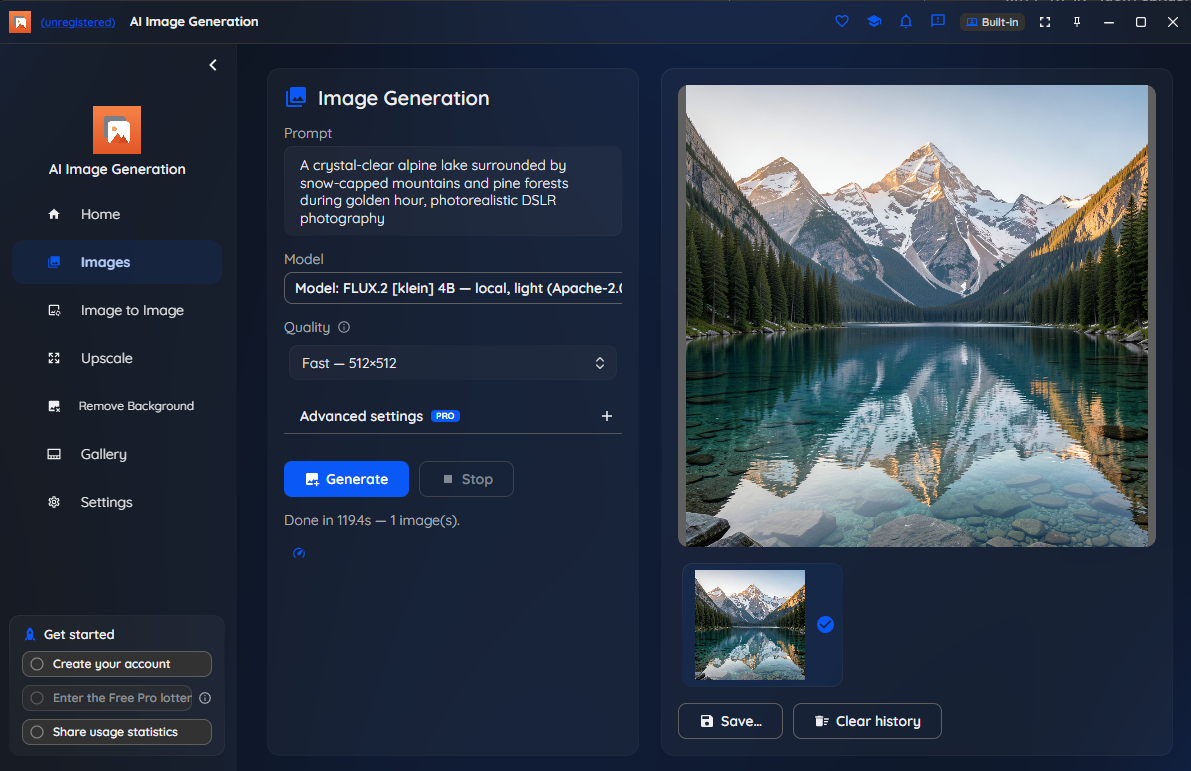Open Gallery section
The image size is (1191, 771).
pyautogui.click(x=117, y=453)
